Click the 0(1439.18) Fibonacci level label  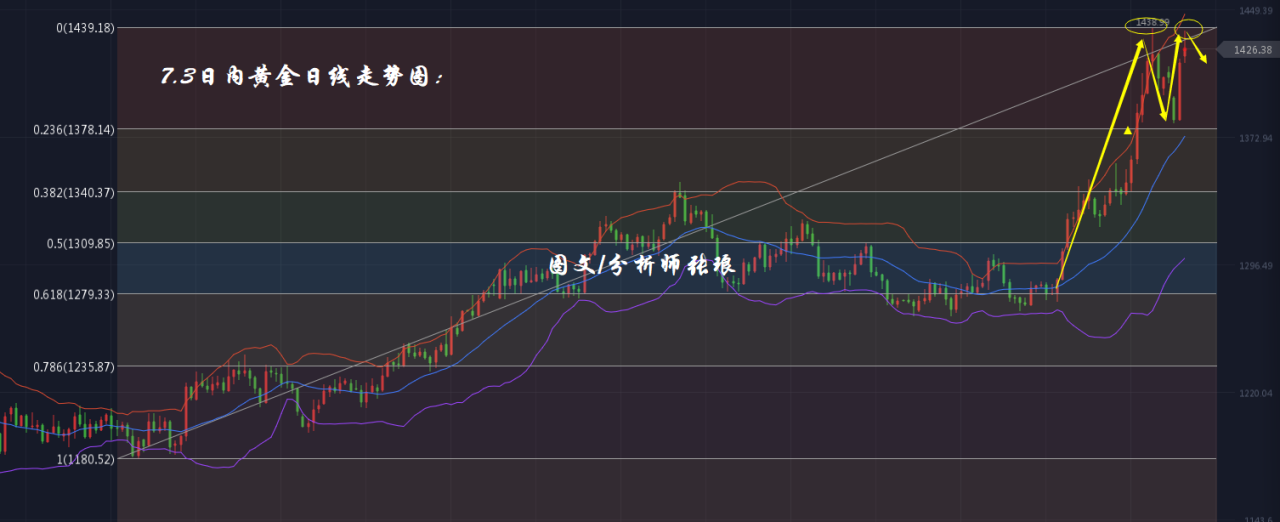pos(85,28)
